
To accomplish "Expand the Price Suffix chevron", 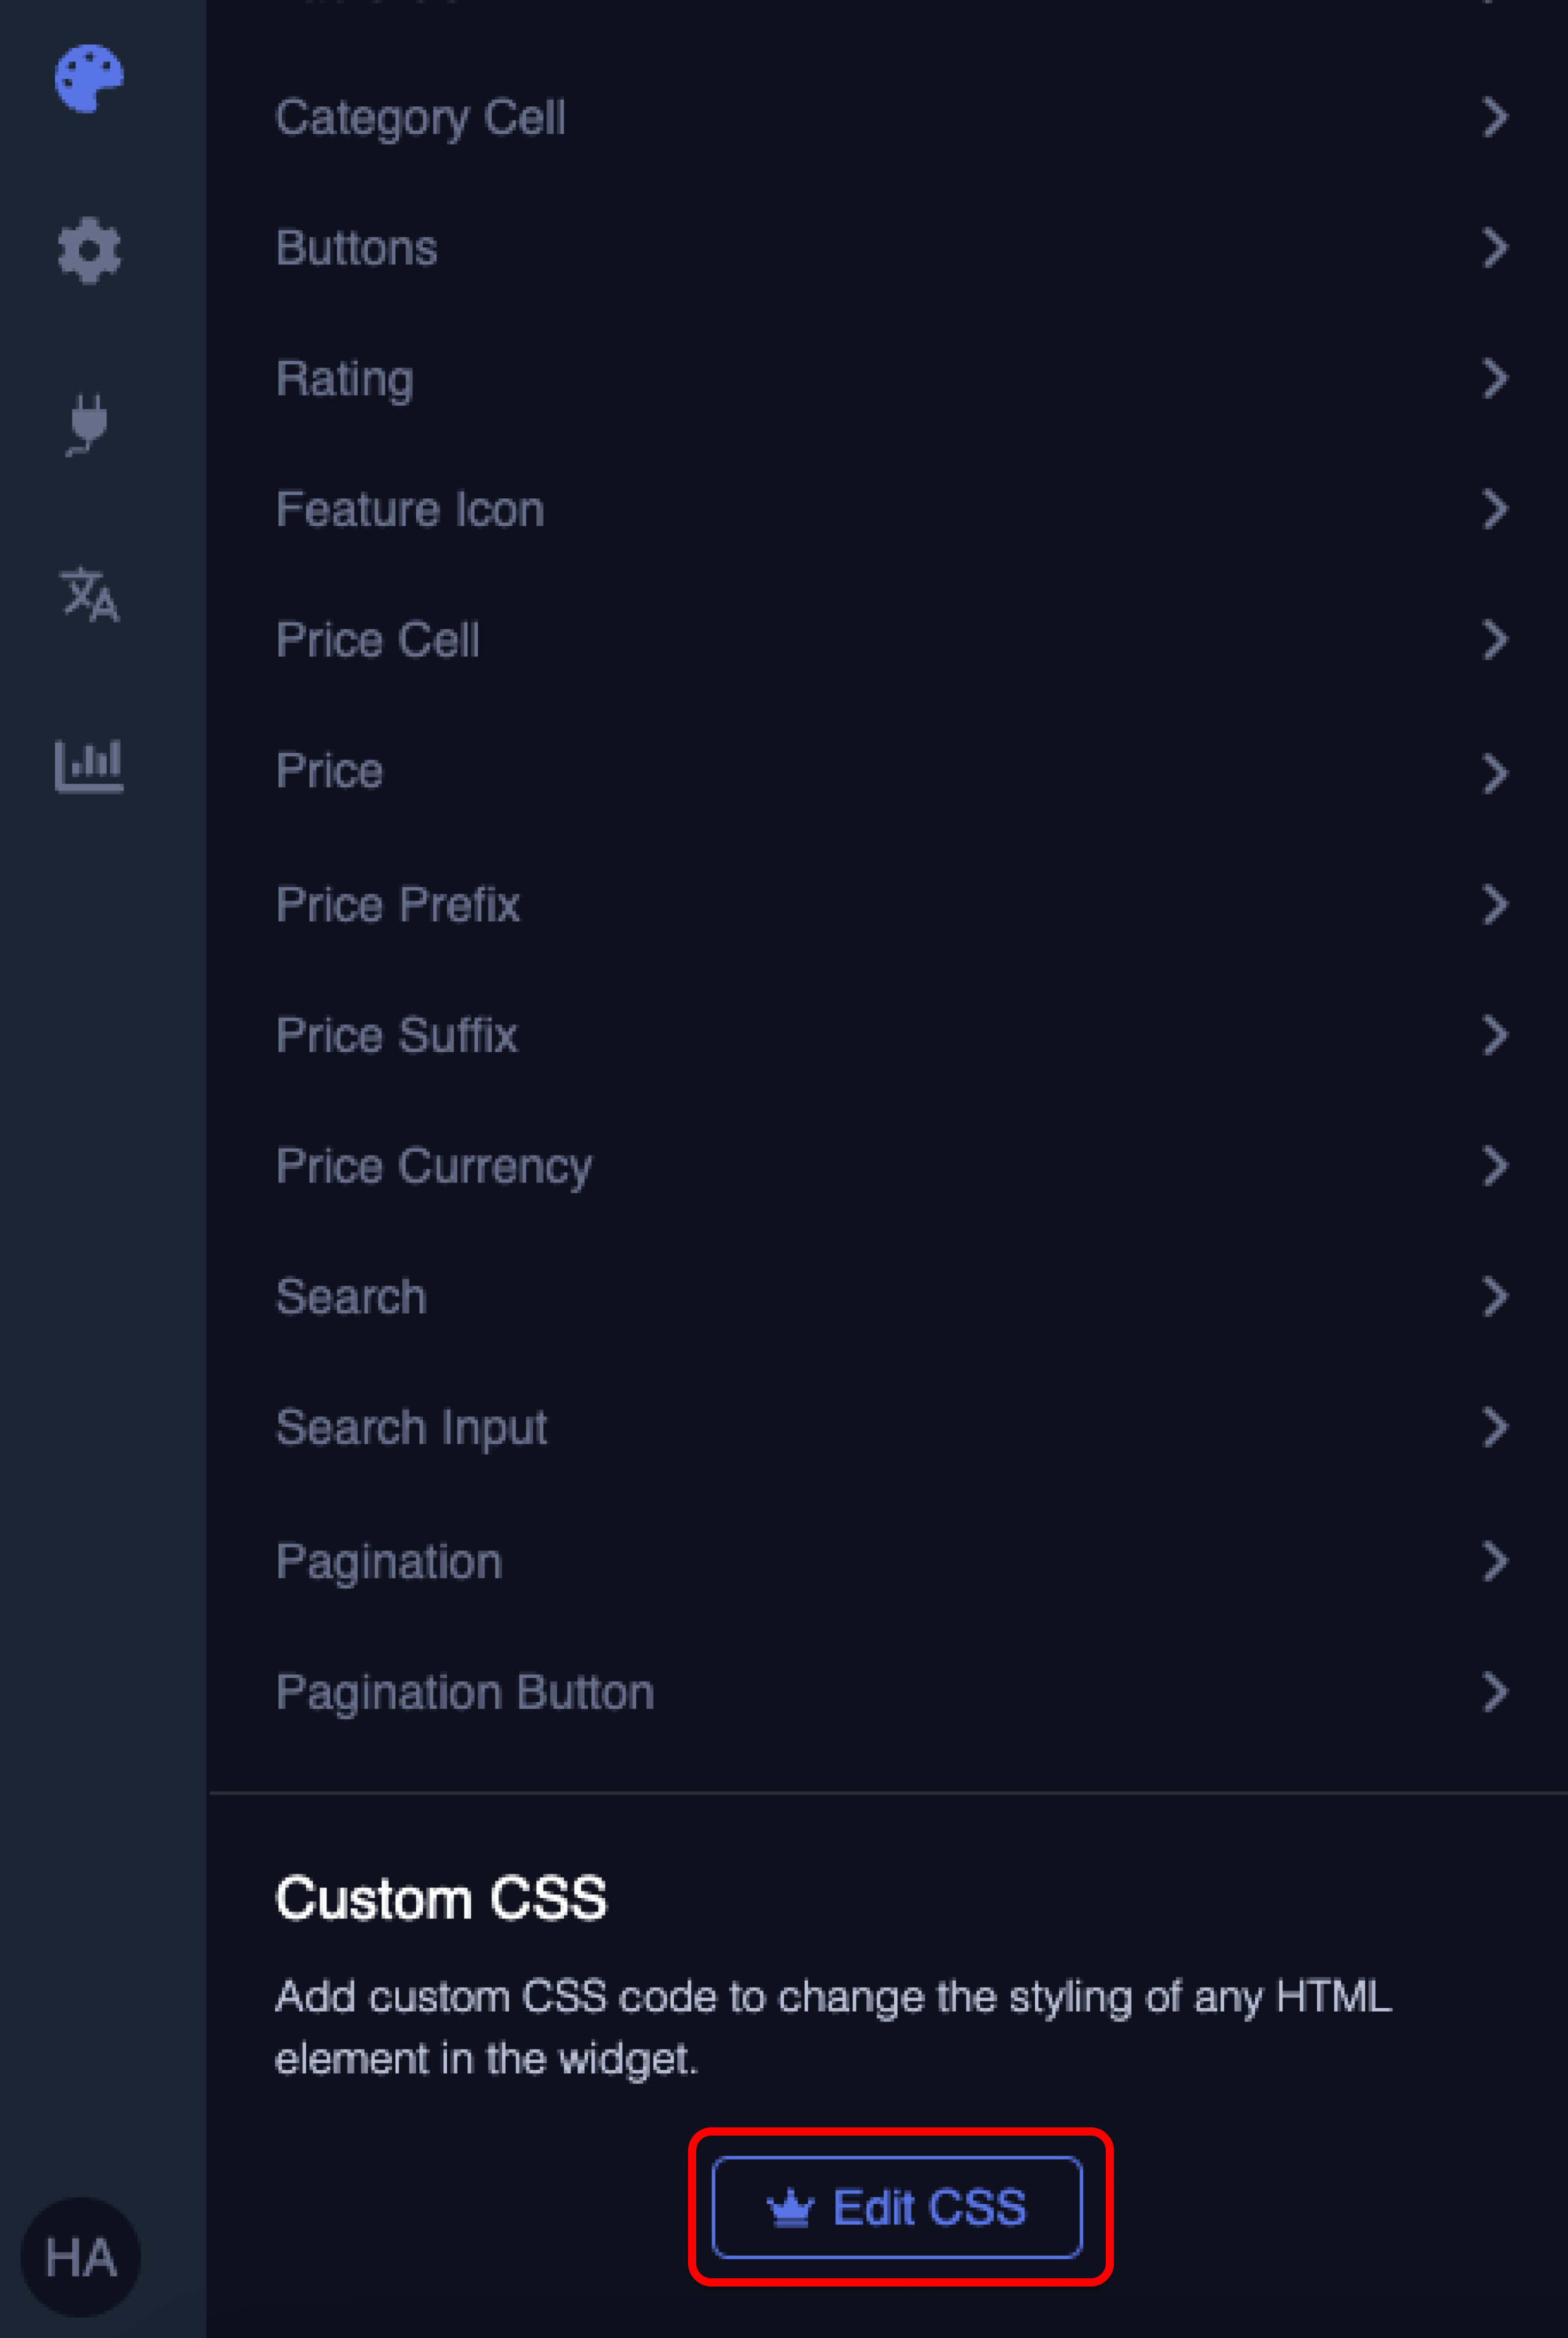I will pos(1494,1035).
